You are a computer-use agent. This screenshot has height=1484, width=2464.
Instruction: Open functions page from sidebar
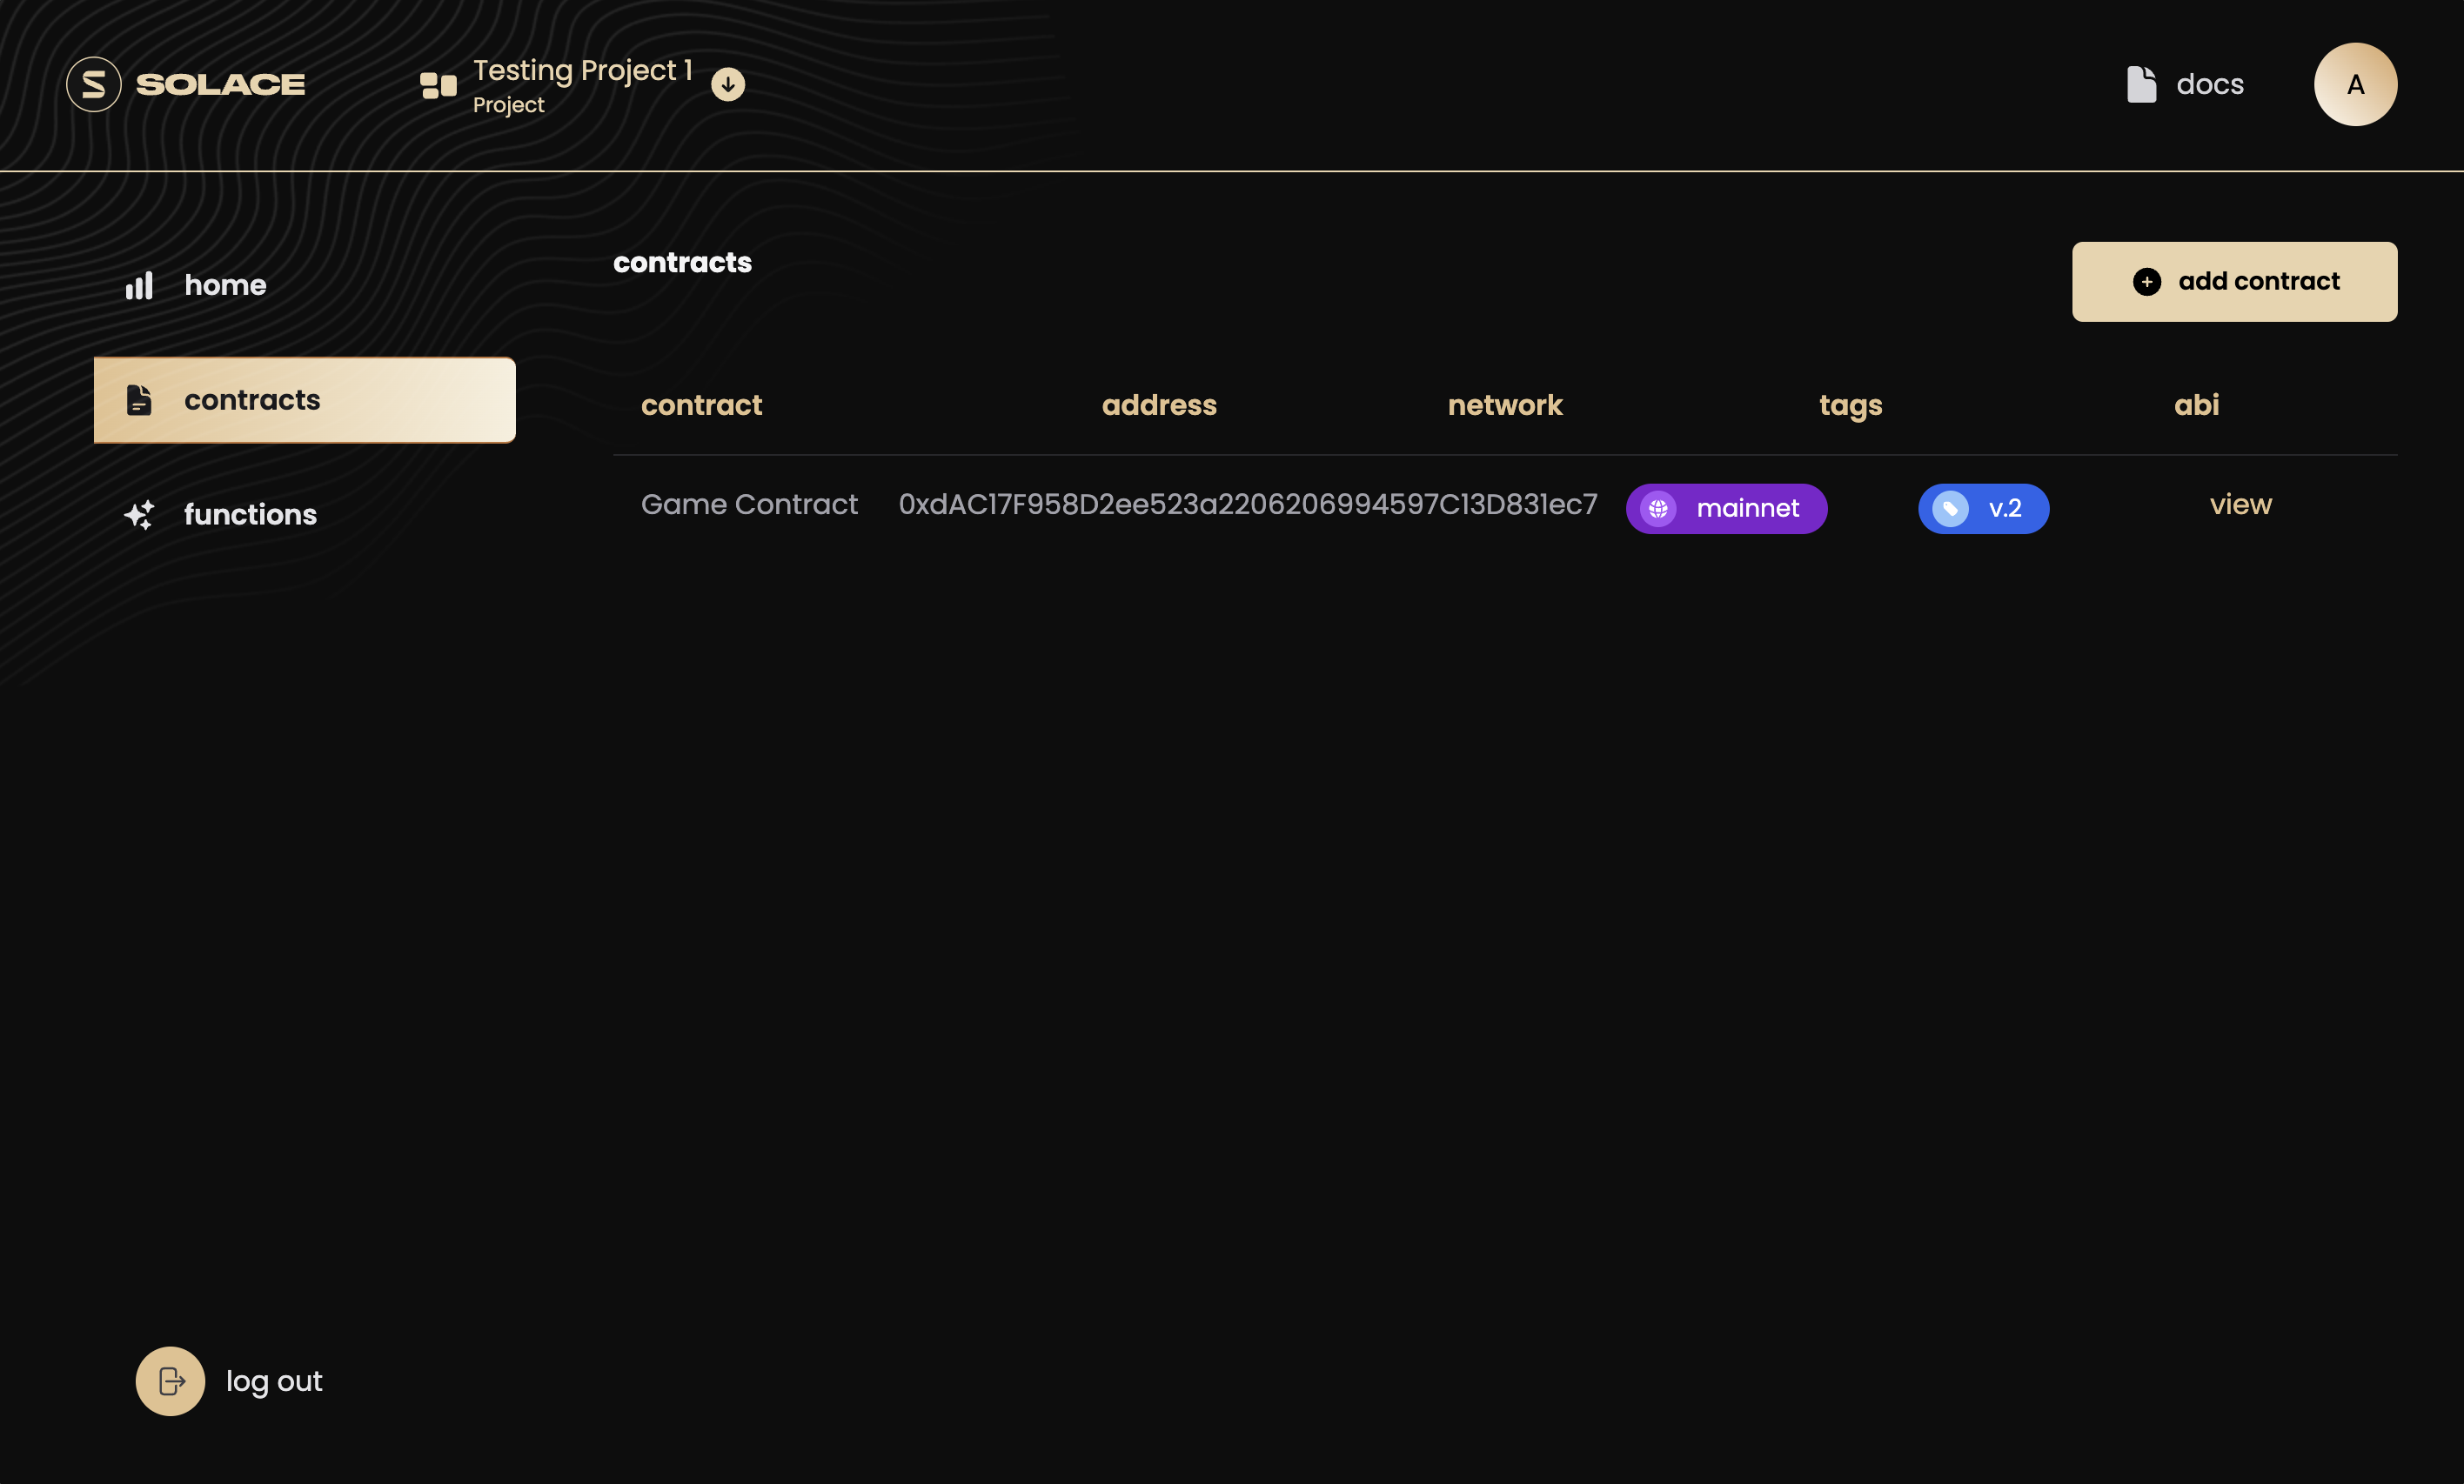[250, 514]
